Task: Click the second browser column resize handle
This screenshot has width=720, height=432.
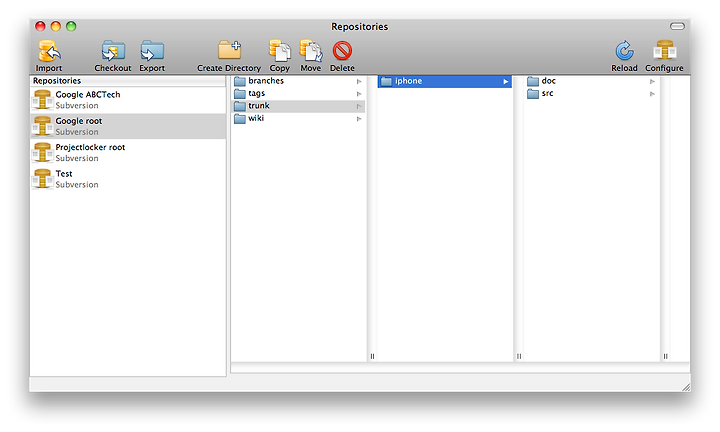Action: [x=519, y=356]
